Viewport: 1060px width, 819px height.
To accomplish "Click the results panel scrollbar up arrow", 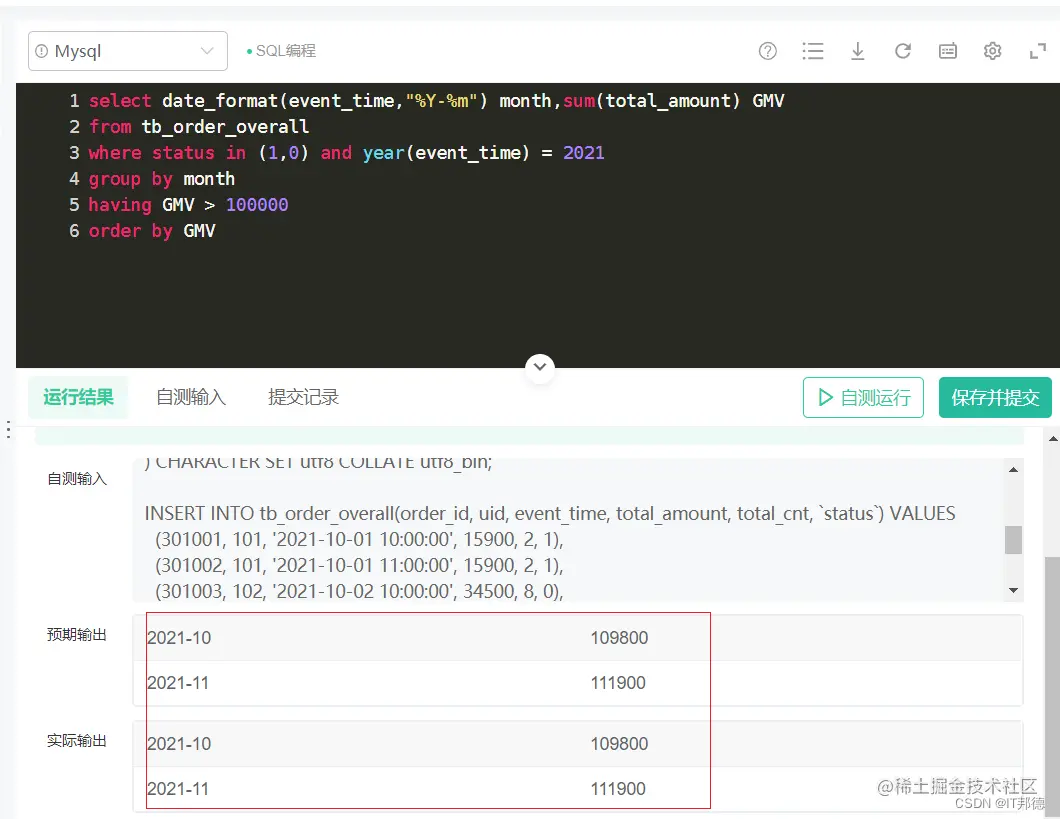I will pyautogui.click(x=1053, y=439).
